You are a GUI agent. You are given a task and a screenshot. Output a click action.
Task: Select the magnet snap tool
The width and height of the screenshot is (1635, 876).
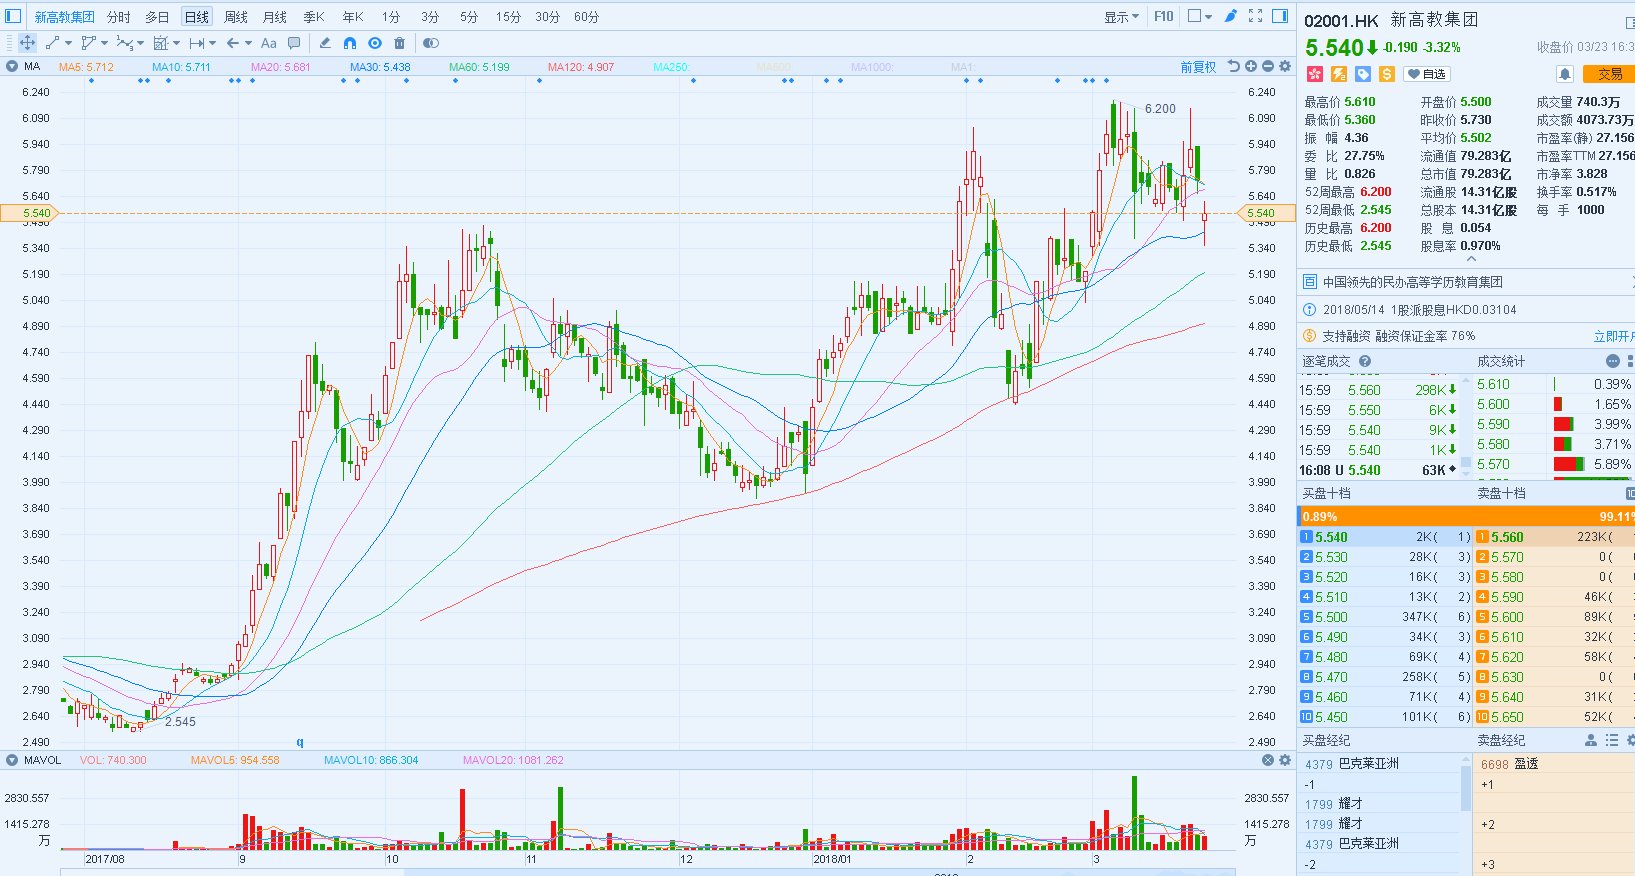click(349, 43)
